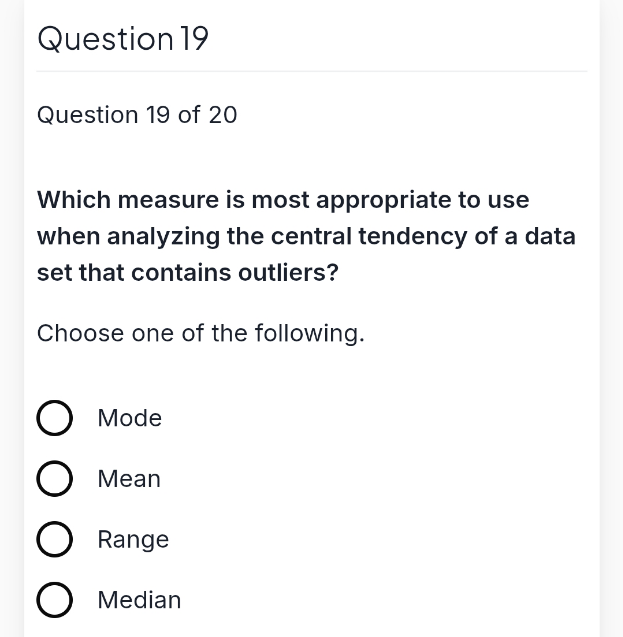The image size is (623, 637).
Task: Pick the Median radio button
Action: [x=54, y=600]
